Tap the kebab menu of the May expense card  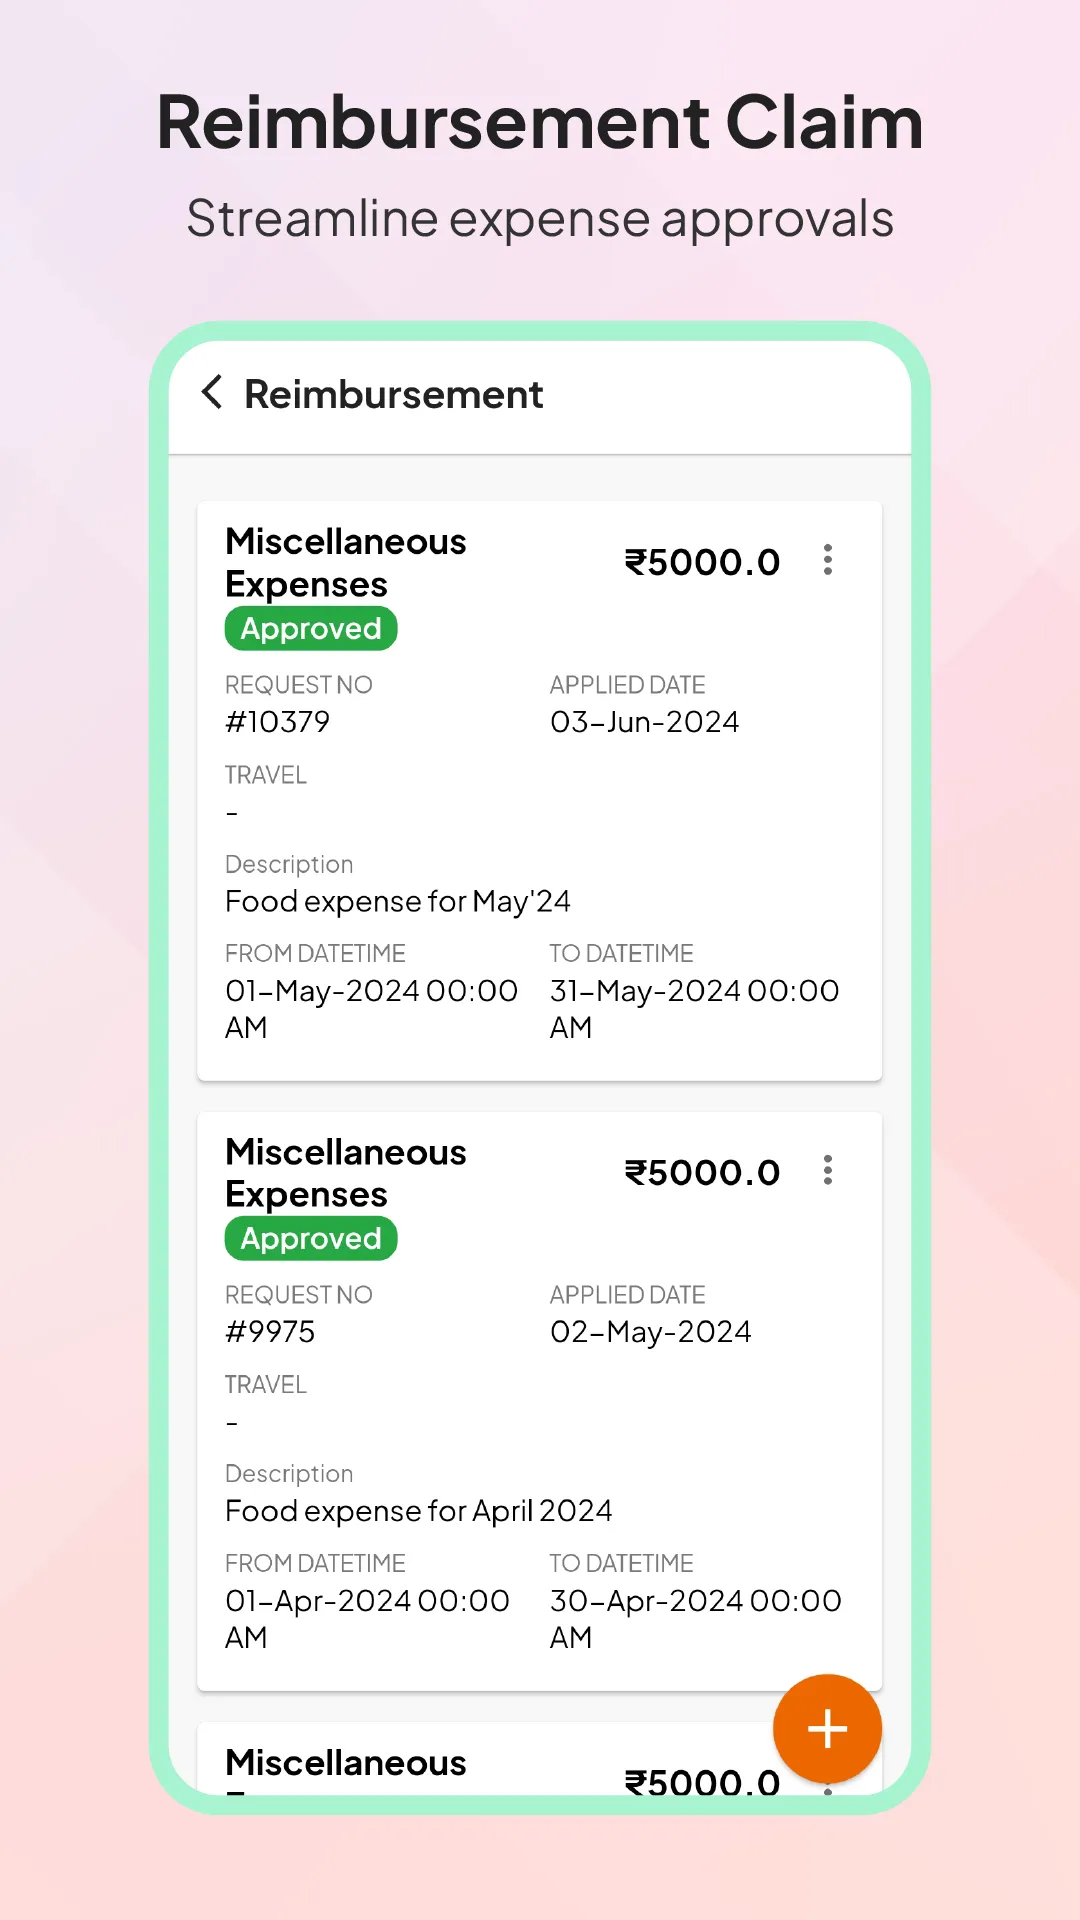828,561
